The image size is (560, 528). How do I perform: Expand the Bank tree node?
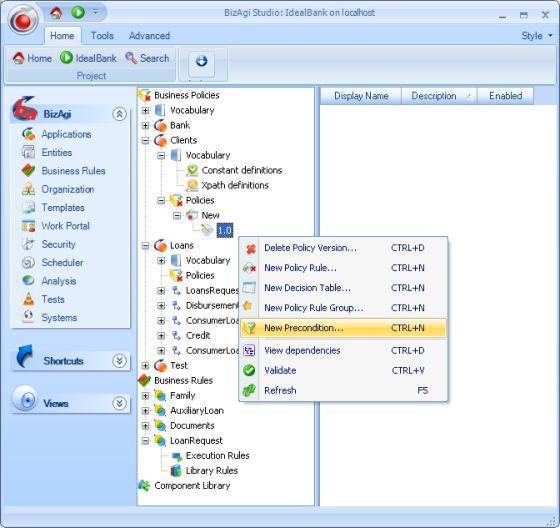click(145, 125)
